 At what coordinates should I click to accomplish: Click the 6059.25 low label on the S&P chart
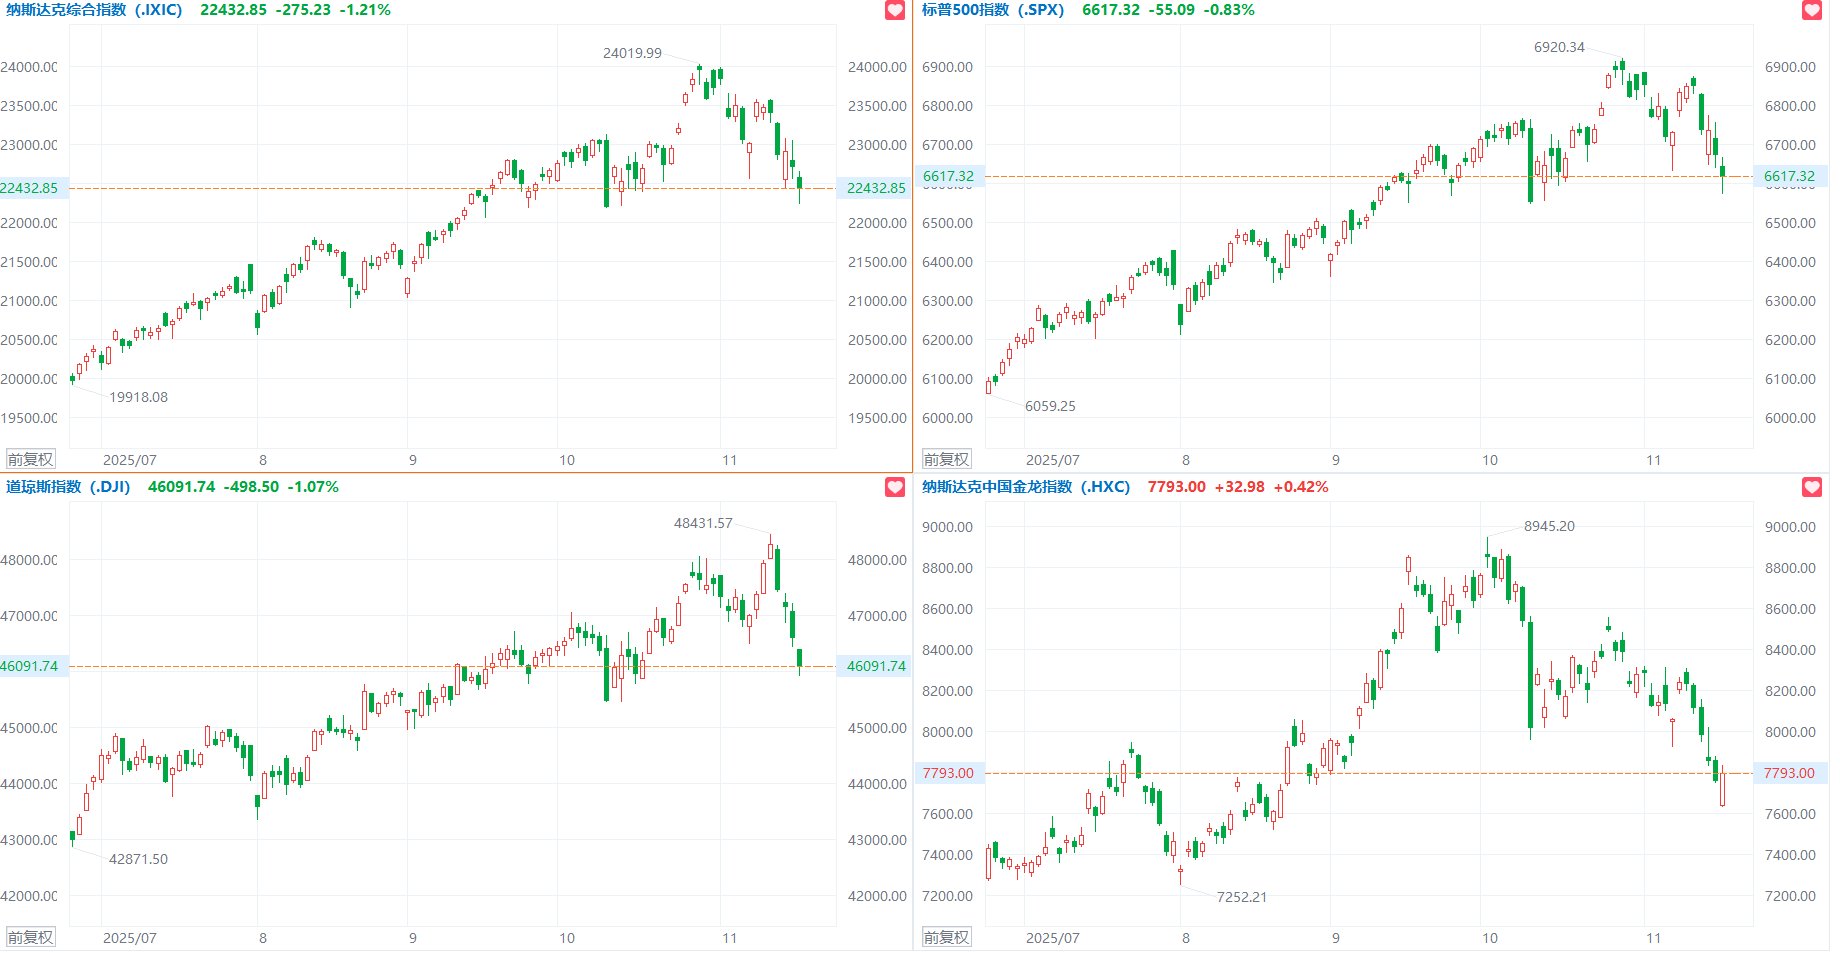pyautogui.click(x=1050, y=406)
